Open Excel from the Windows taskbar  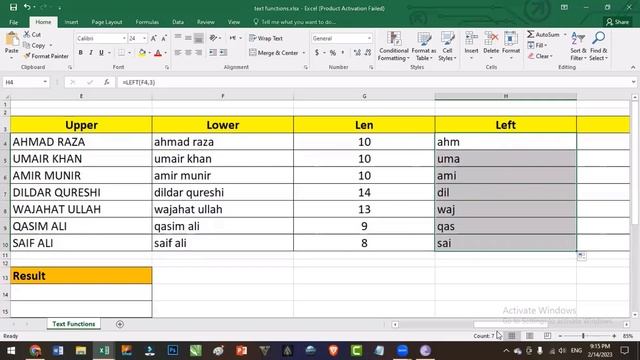pyautogui.click(x=104, y=351)
